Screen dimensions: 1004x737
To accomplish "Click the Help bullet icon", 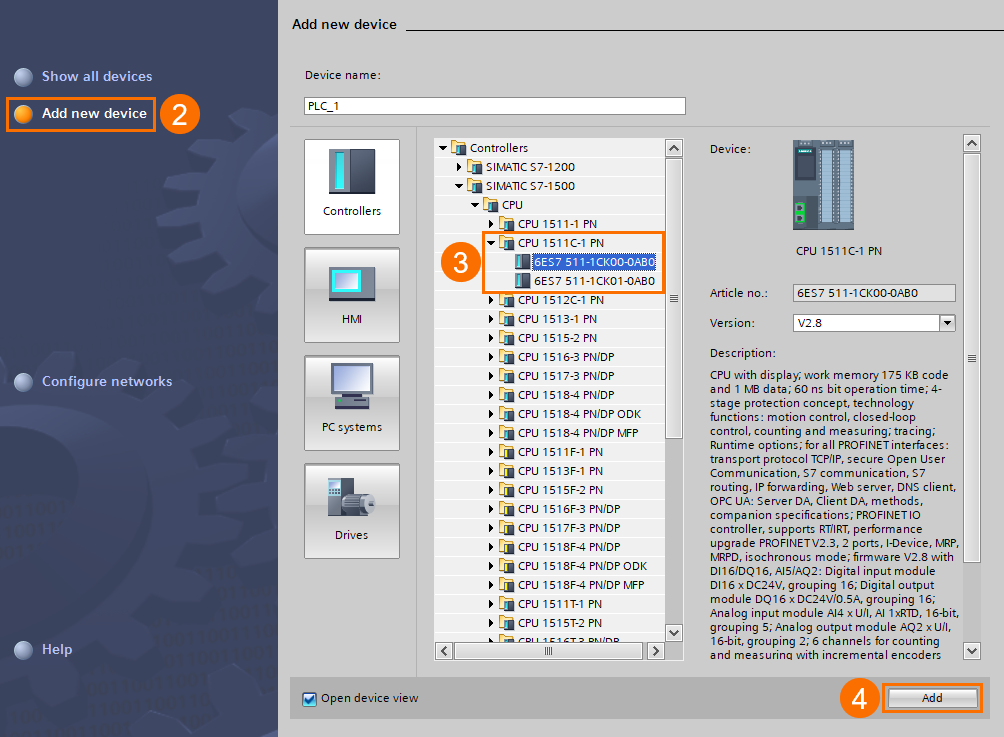I will [24, 650].
